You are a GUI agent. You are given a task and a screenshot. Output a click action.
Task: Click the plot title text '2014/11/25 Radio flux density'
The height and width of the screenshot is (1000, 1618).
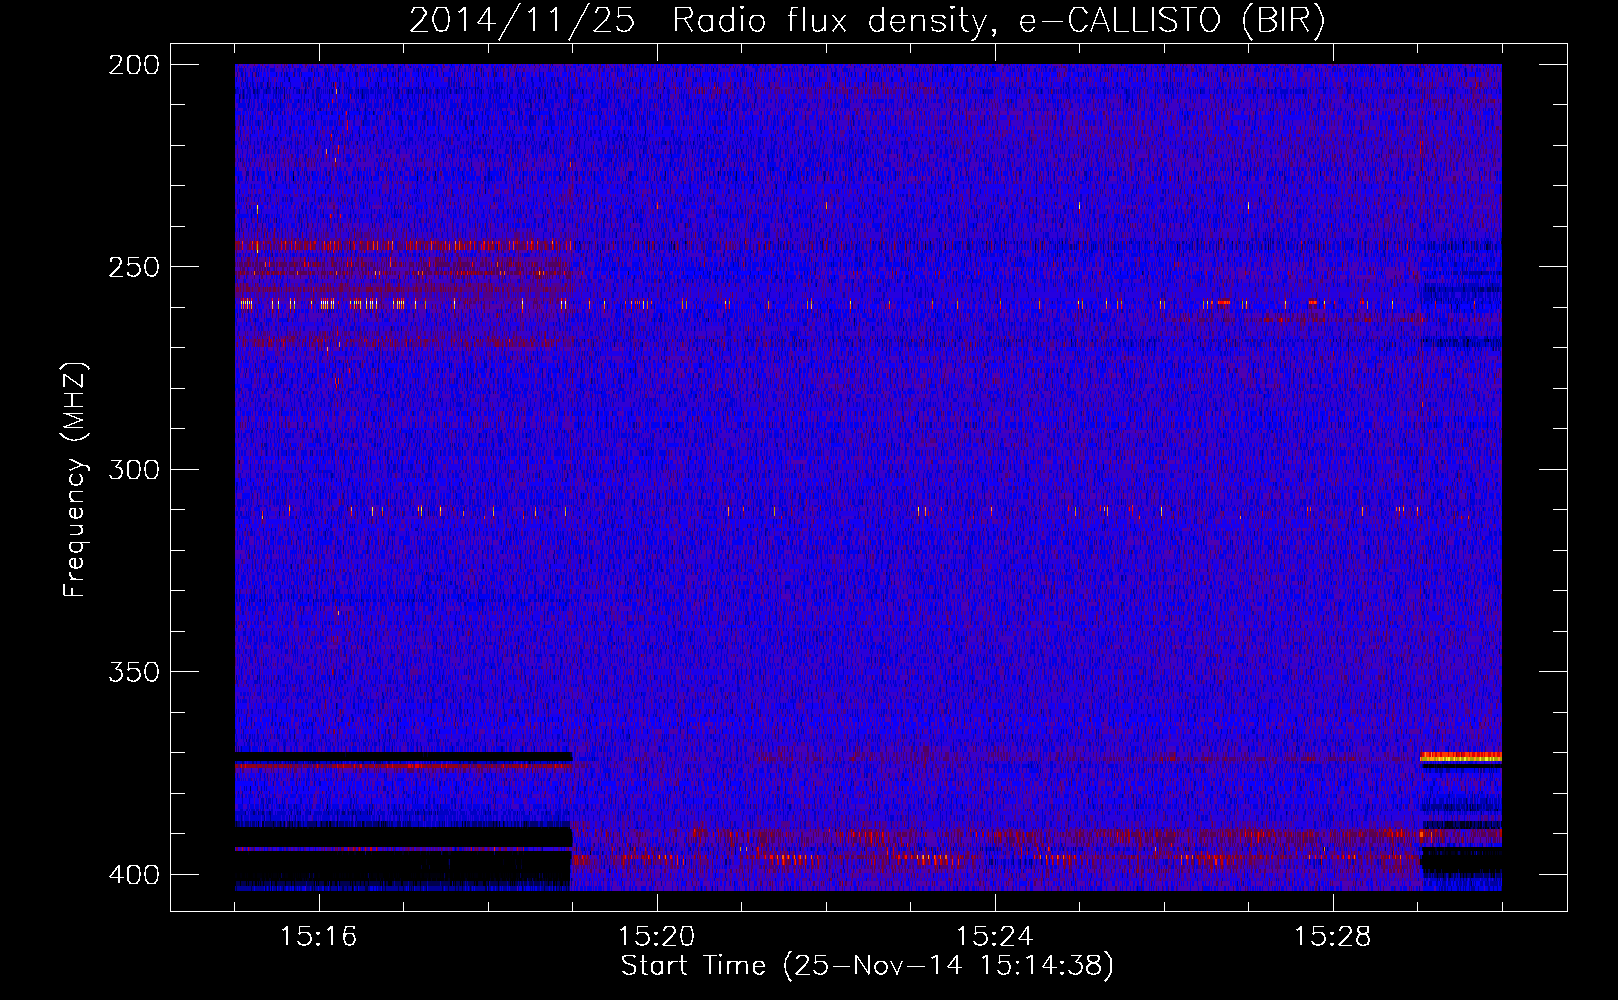tap(696, 21)
